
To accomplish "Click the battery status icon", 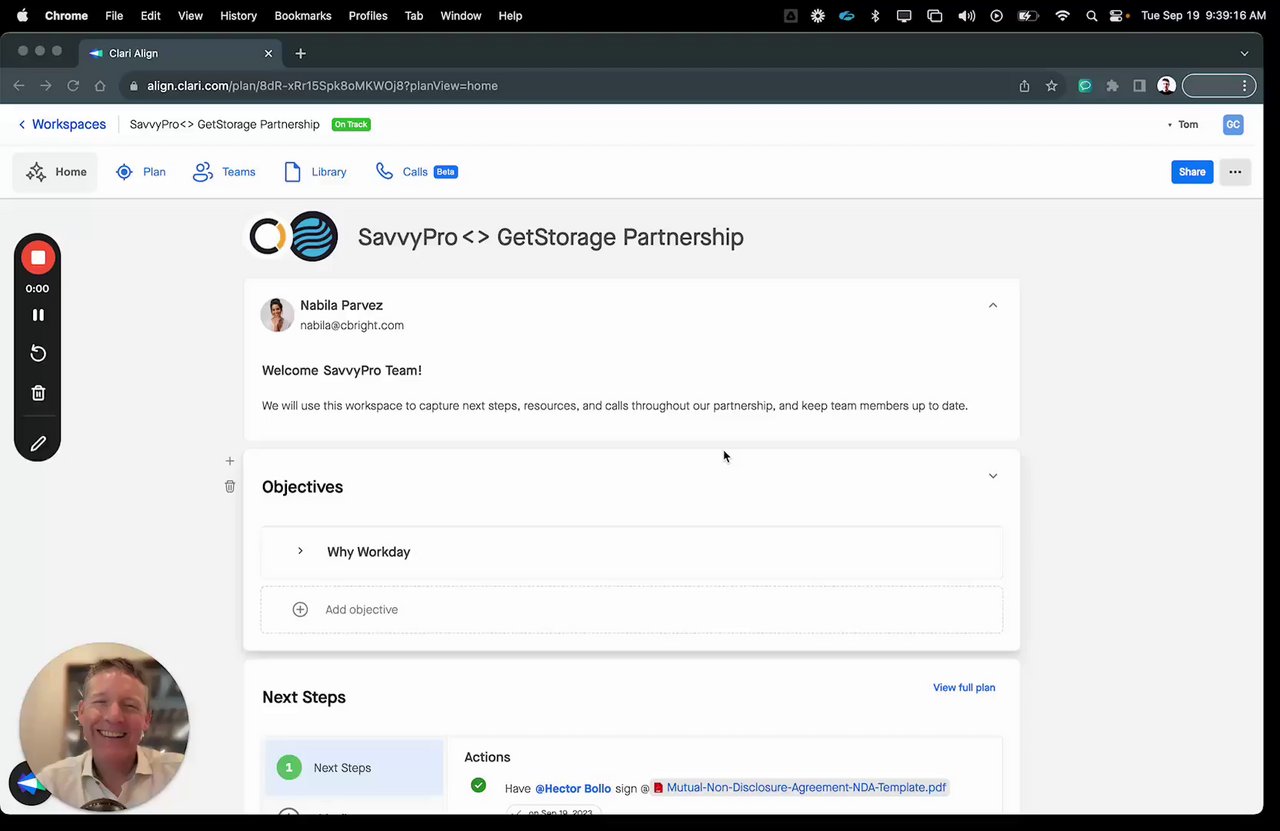I will [x=1028, y=16].
